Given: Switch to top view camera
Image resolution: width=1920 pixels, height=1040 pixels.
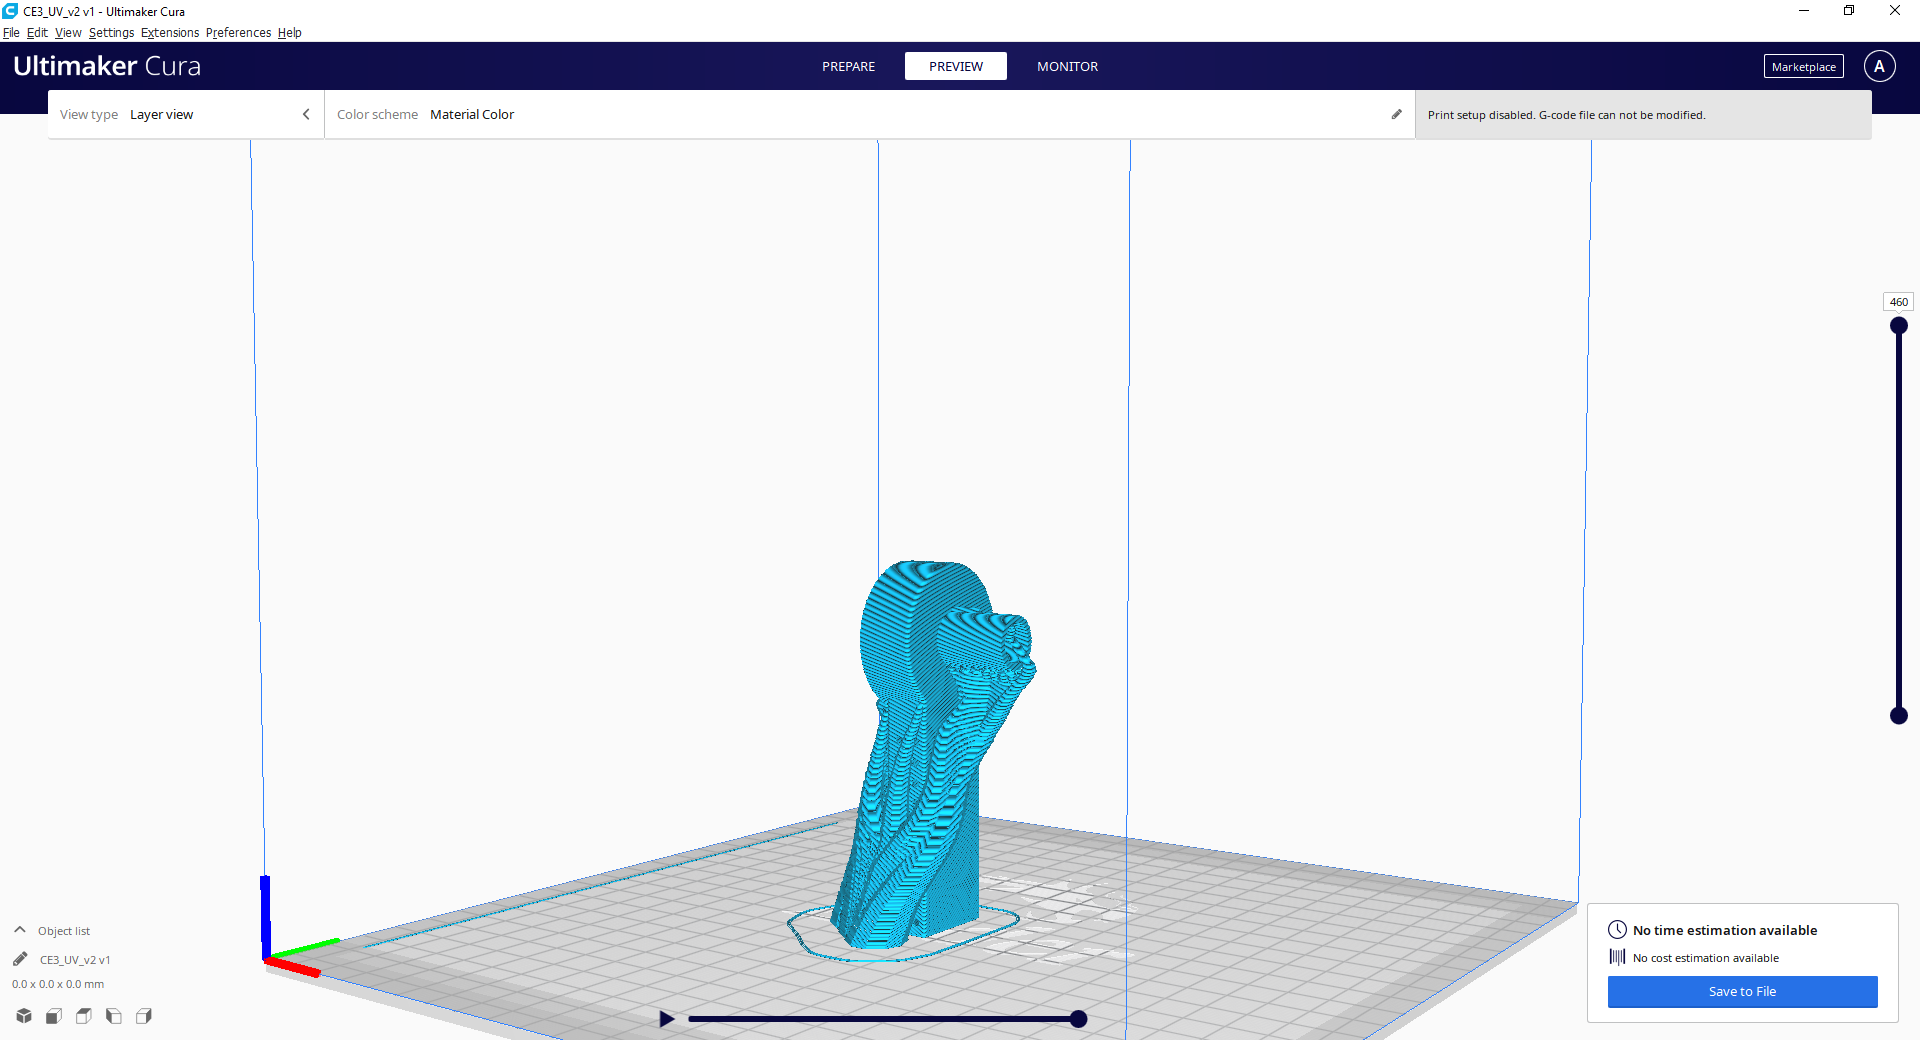Looking at the screenshot, I should coord(84,1016).
